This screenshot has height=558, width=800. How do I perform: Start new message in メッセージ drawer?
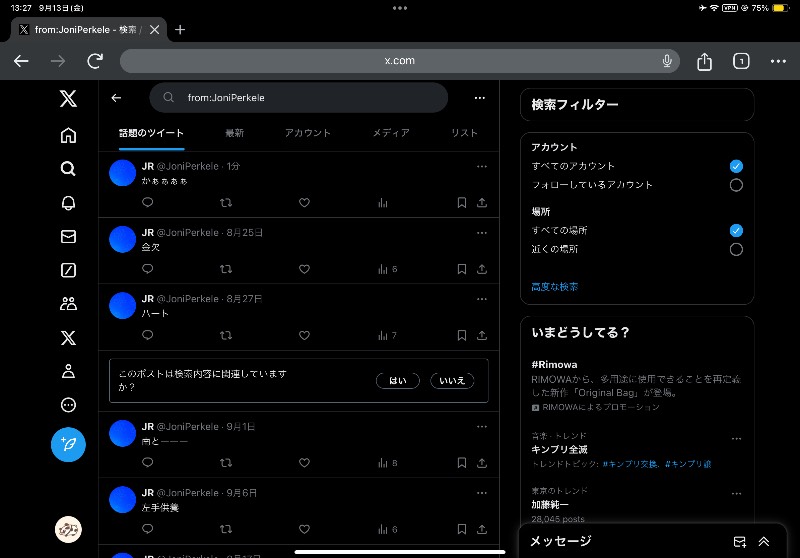(x=739, y=542)
